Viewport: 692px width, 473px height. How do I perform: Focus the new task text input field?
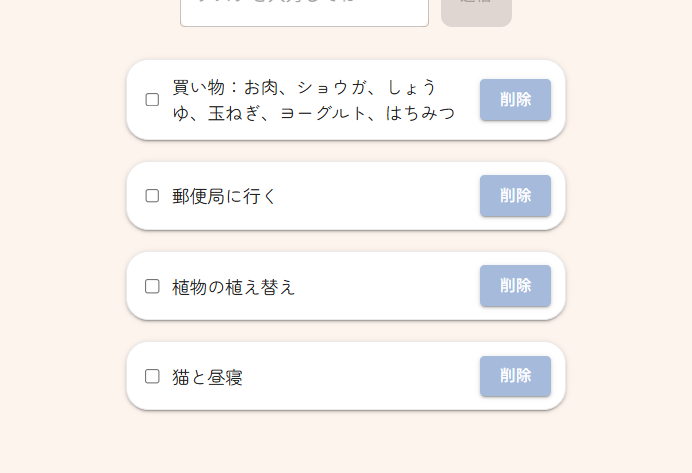(x=304, y=12)
